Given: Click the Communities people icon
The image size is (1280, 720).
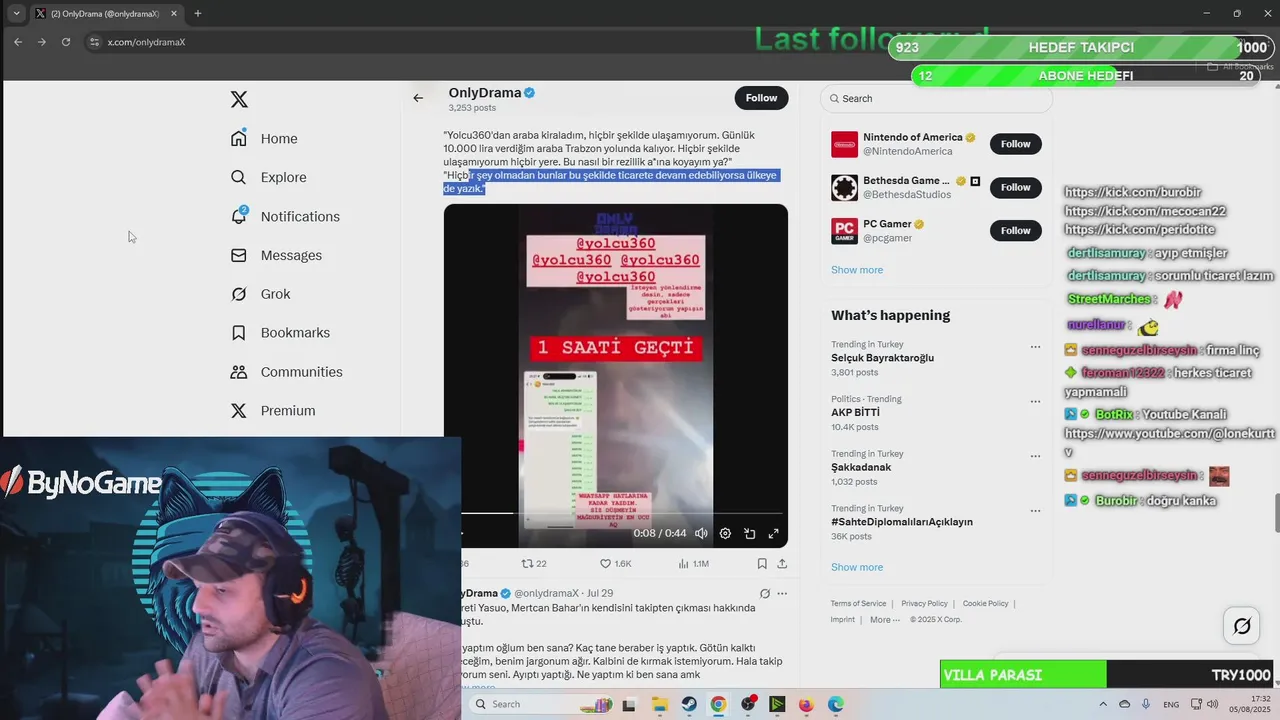Looking at the screenshot, I should 238,372.
